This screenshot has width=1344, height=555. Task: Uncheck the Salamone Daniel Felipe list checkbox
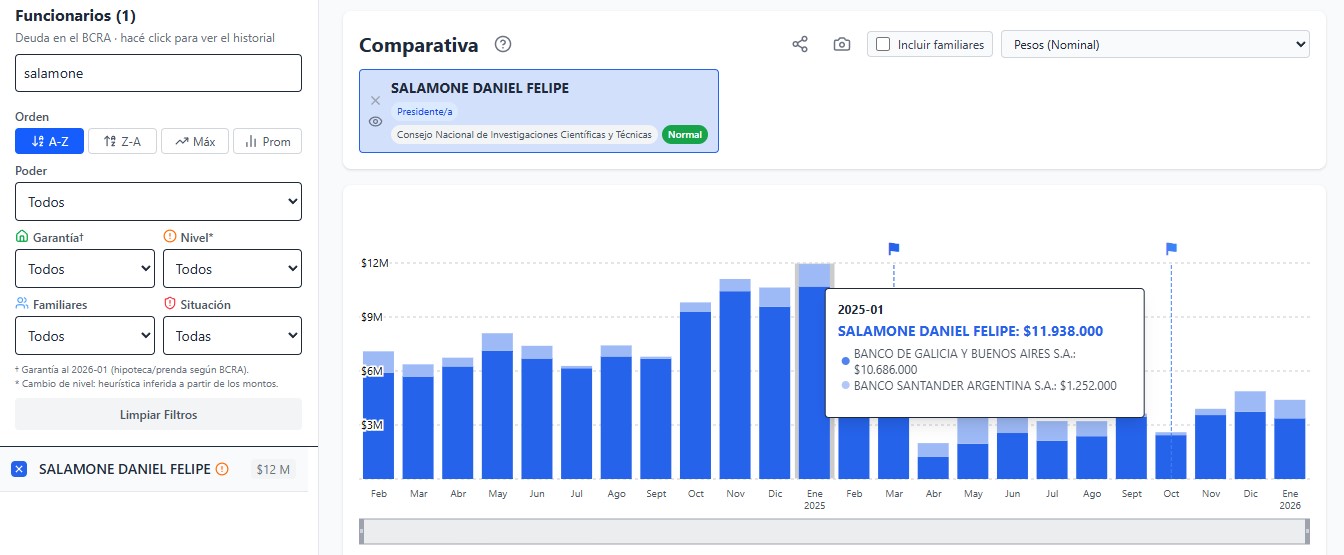[19, 469]
